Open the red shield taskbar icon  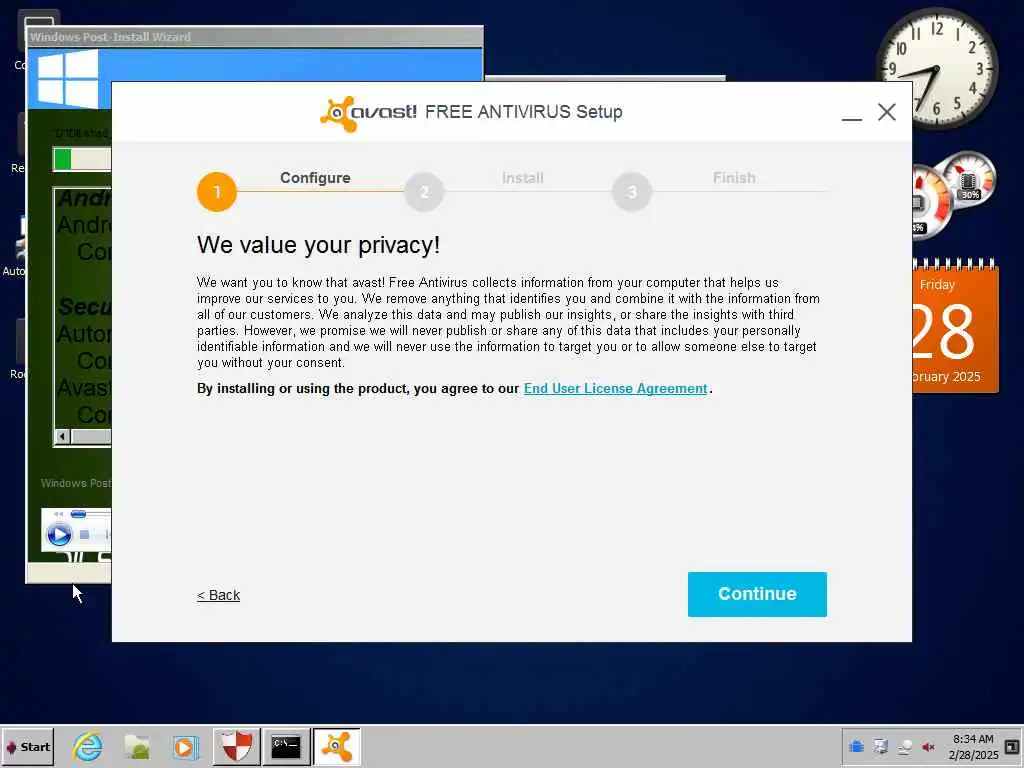coord(236,746)
